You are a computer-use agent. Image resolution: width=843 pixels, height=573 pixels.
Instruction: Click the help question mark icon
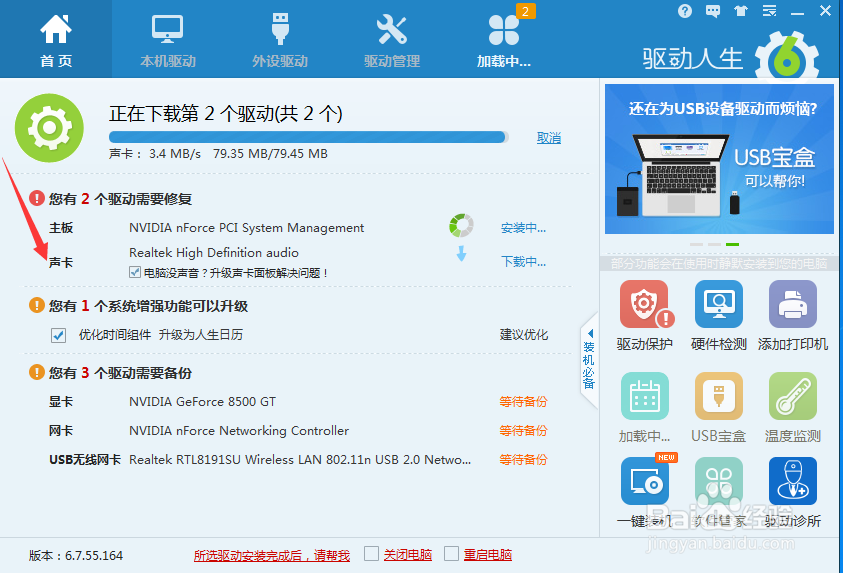[x=684, y=11]
